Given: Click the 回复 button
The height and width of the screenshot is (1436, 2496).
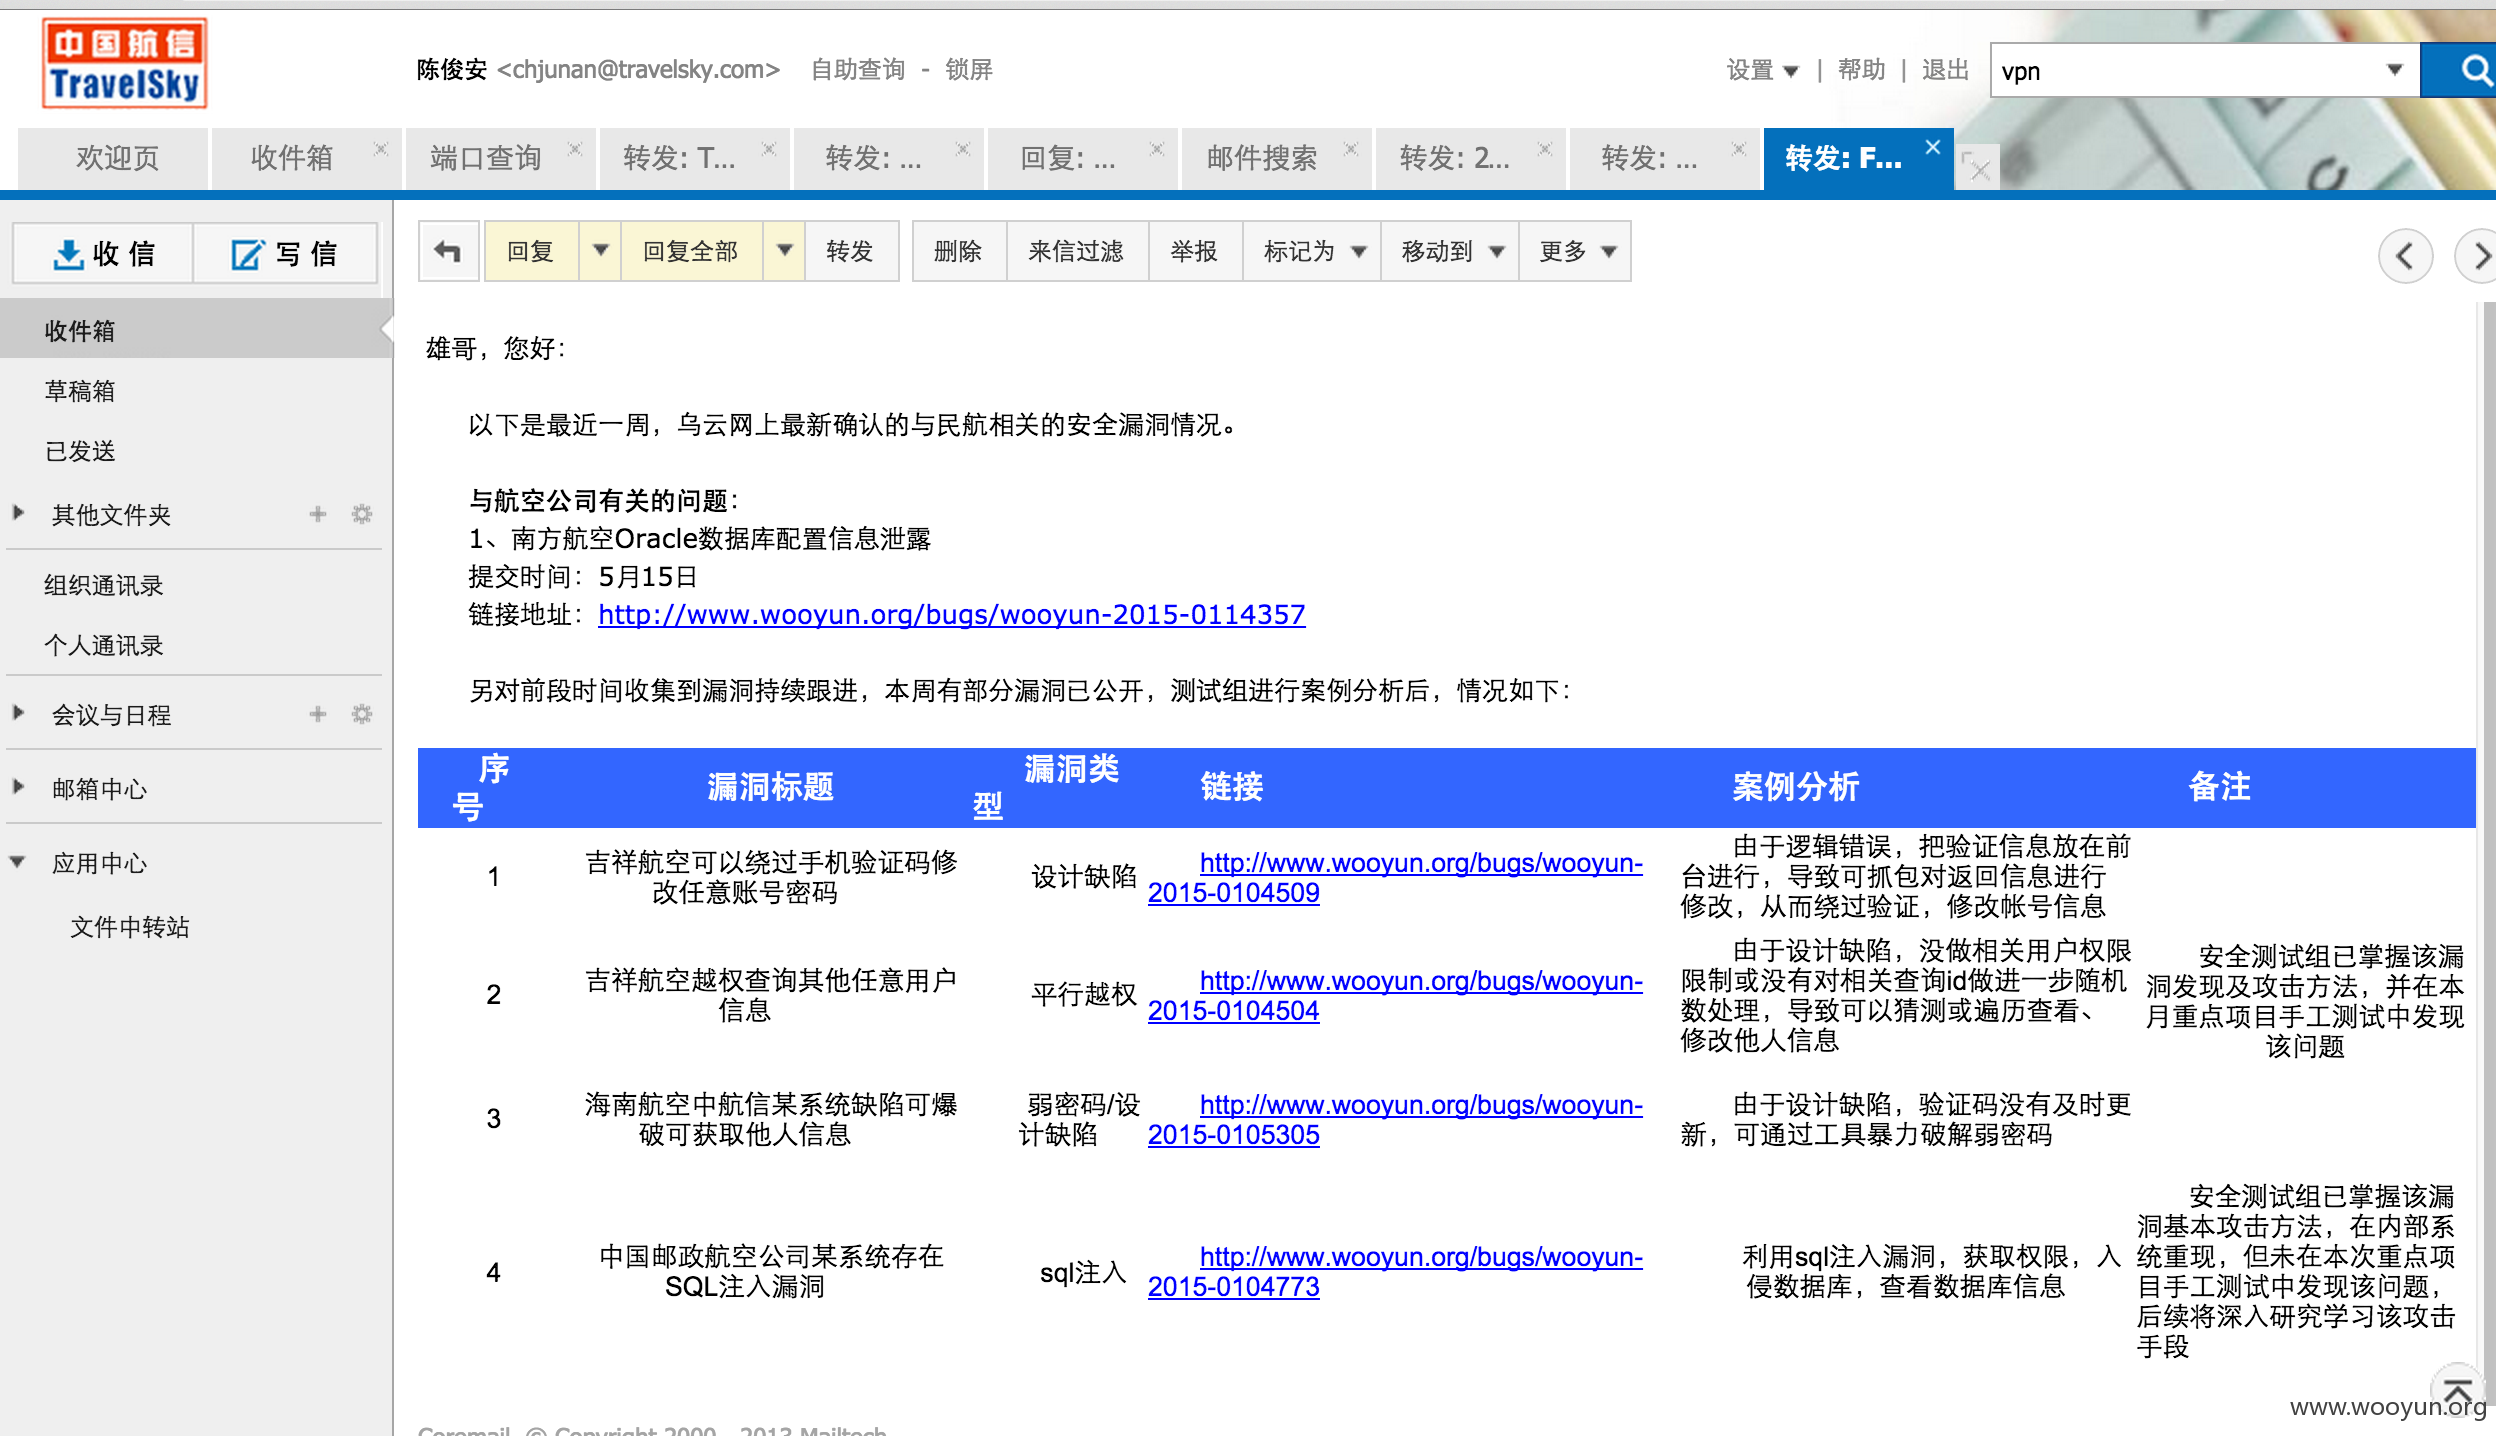Looking at the screenshot, I should [531, 251].
